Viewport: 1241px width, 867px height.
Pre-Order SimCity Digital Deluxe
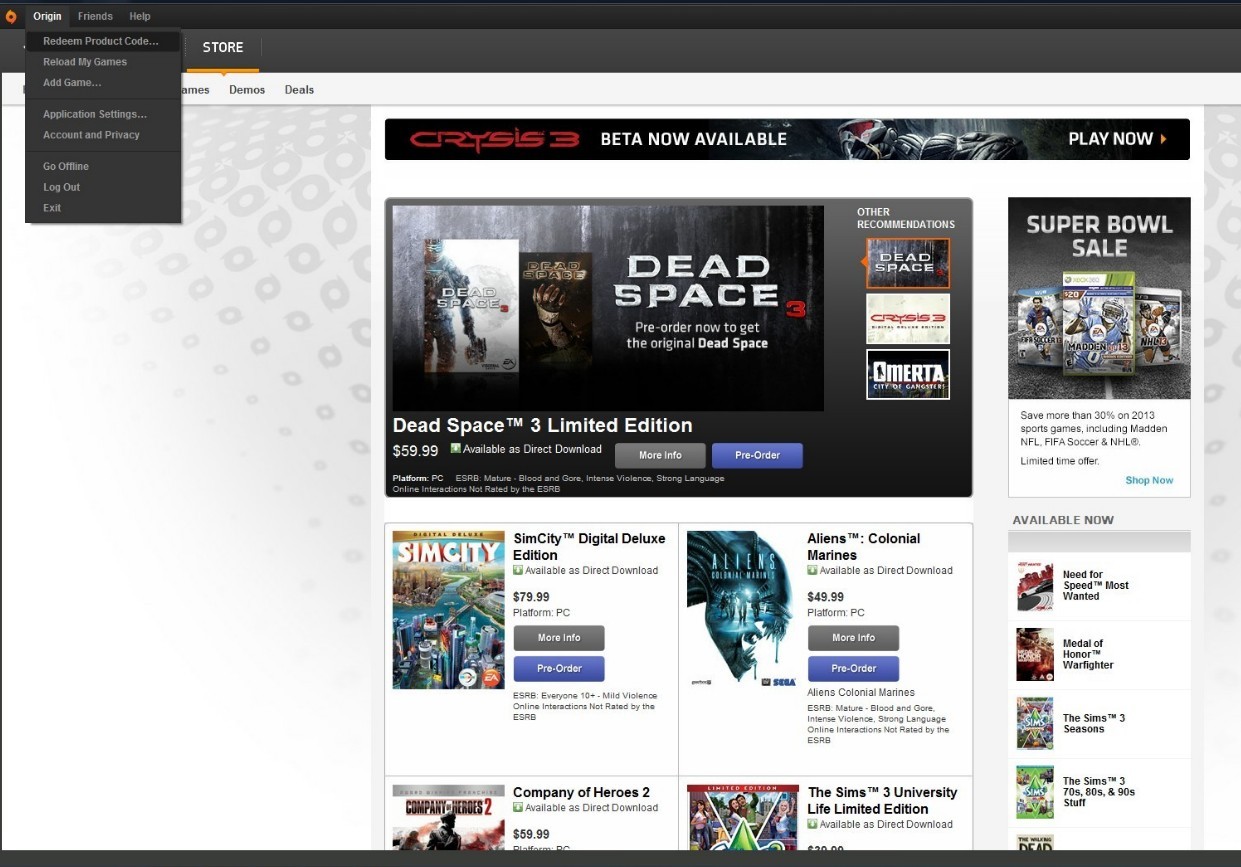[x=559, y=668]
